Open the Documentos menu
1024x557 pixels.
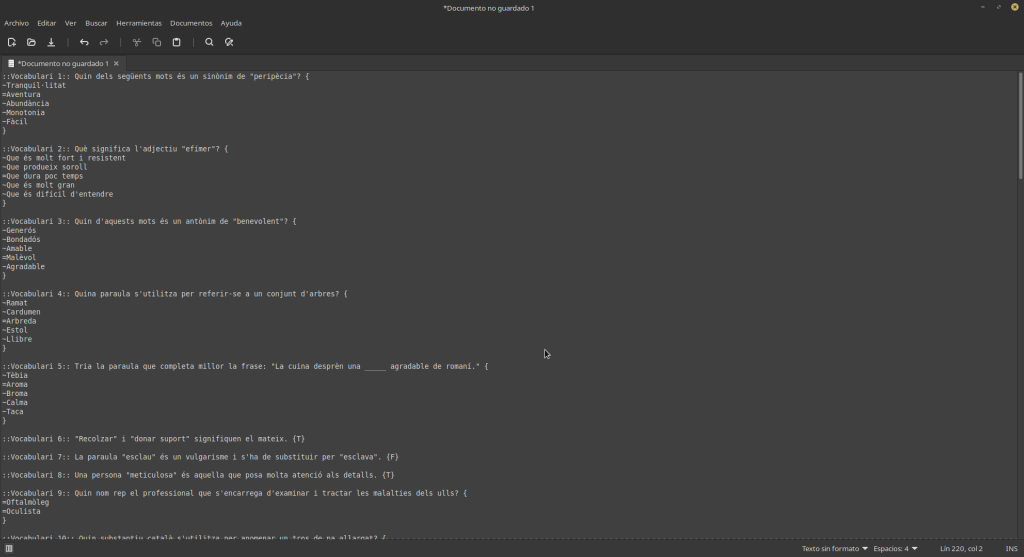tap(191, 22)
